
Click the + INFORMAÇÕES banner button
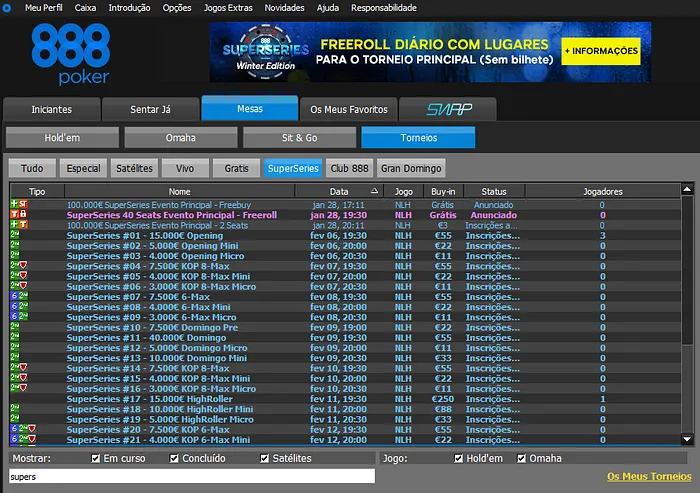(601, 51)
